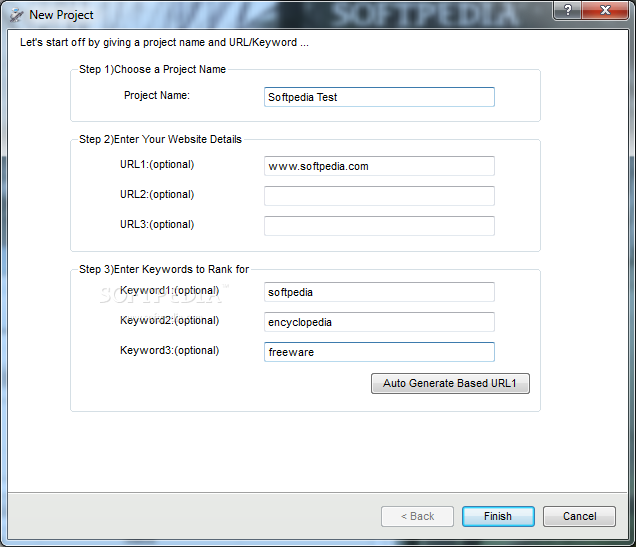Viewport: 636px width, 547px height.
Task: Click the URL3:(optional) label
Action: pyautogui.click(x=157, y=225)
